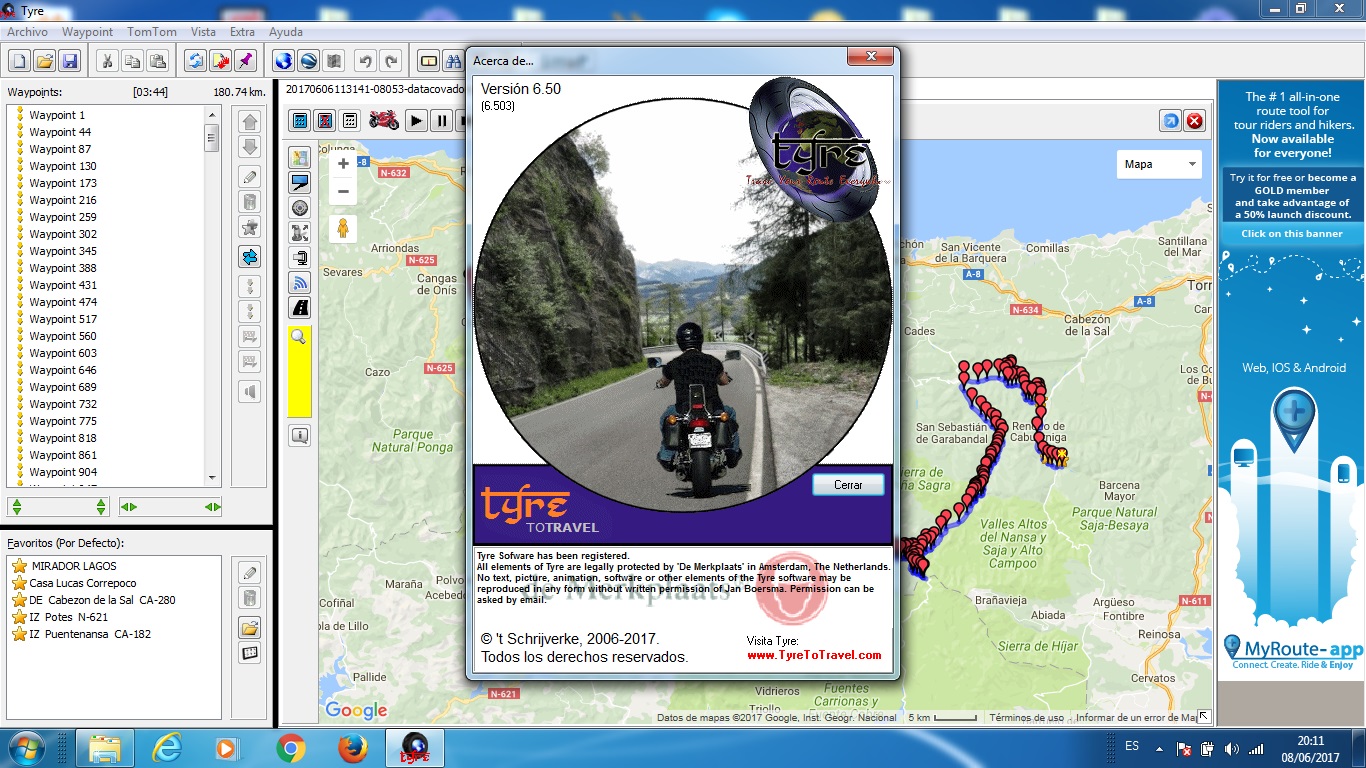Open the Extra menu
This screenshot has width=1366, height=768.
click(242, 32)
